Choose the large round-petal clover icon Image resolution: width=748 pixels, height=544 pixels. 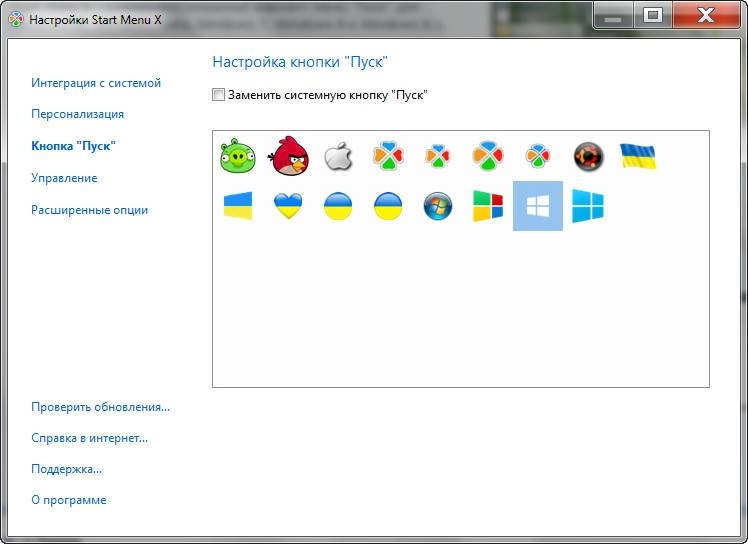(x=488, y=156)
